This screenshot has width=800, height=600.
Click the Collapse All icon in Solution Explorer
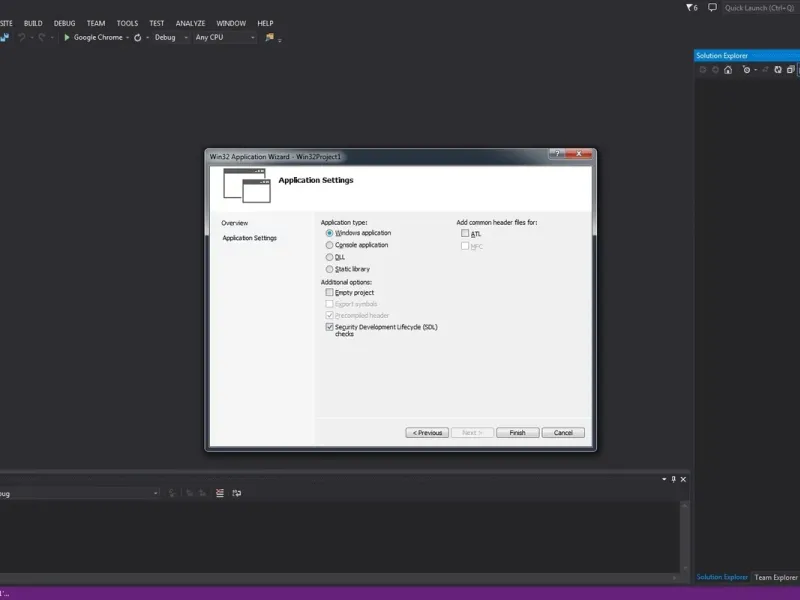click(x=790, y=70)
